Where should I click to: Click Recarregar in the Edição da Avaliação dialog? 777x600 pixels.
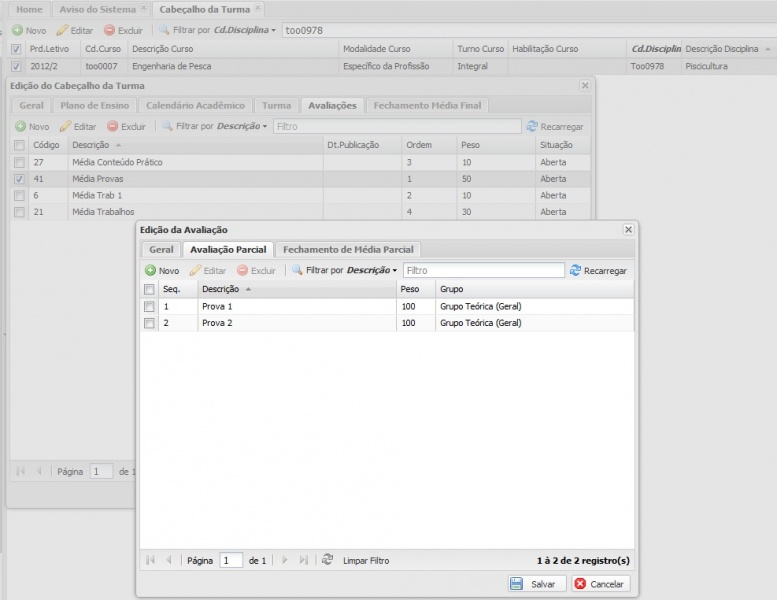(598, 270)
